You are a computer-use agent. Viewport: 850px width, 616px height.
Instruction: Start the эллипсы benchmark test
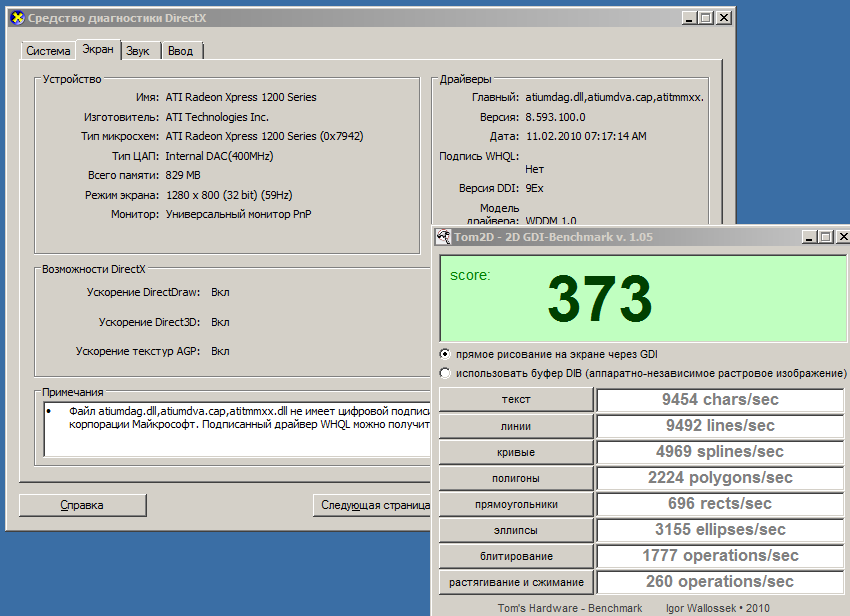click(x=516, y=530)
